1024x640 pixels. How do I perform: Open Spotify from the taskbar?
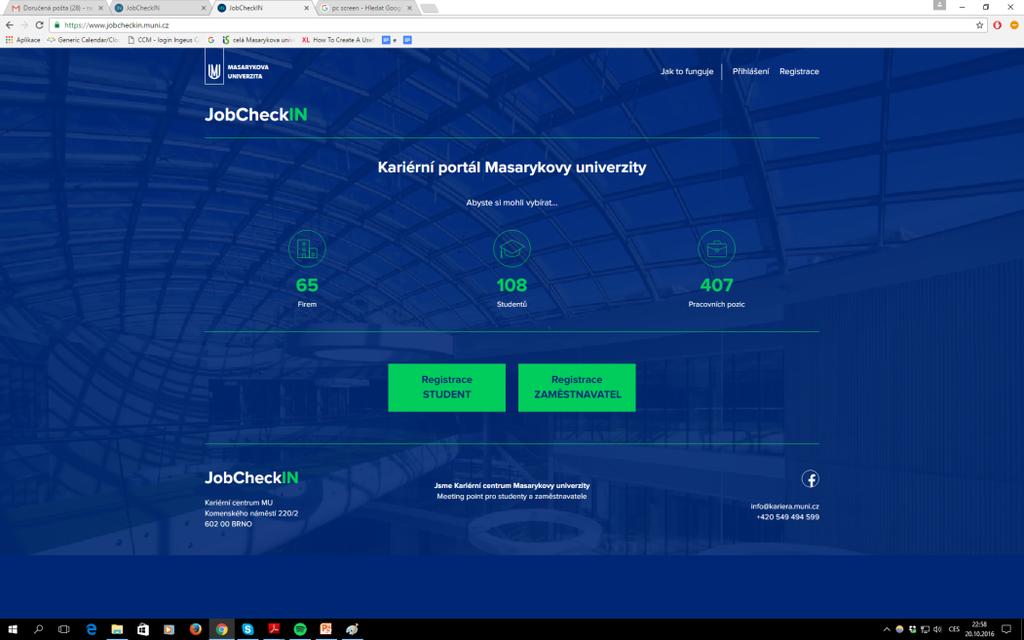click(300, 630)
